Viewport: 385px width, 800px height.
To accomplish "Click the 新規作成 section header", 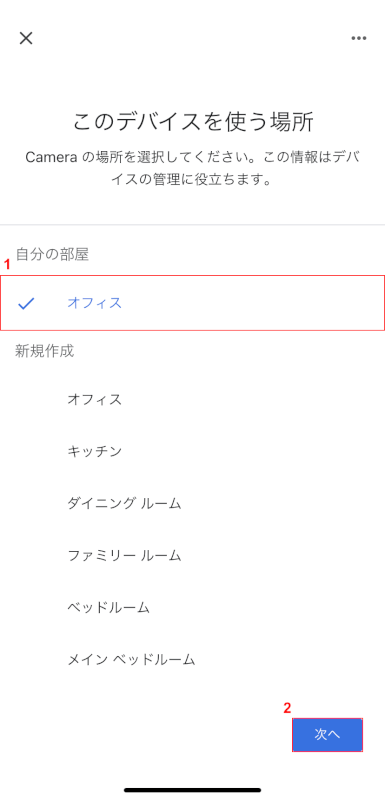I will click(45, 351).
